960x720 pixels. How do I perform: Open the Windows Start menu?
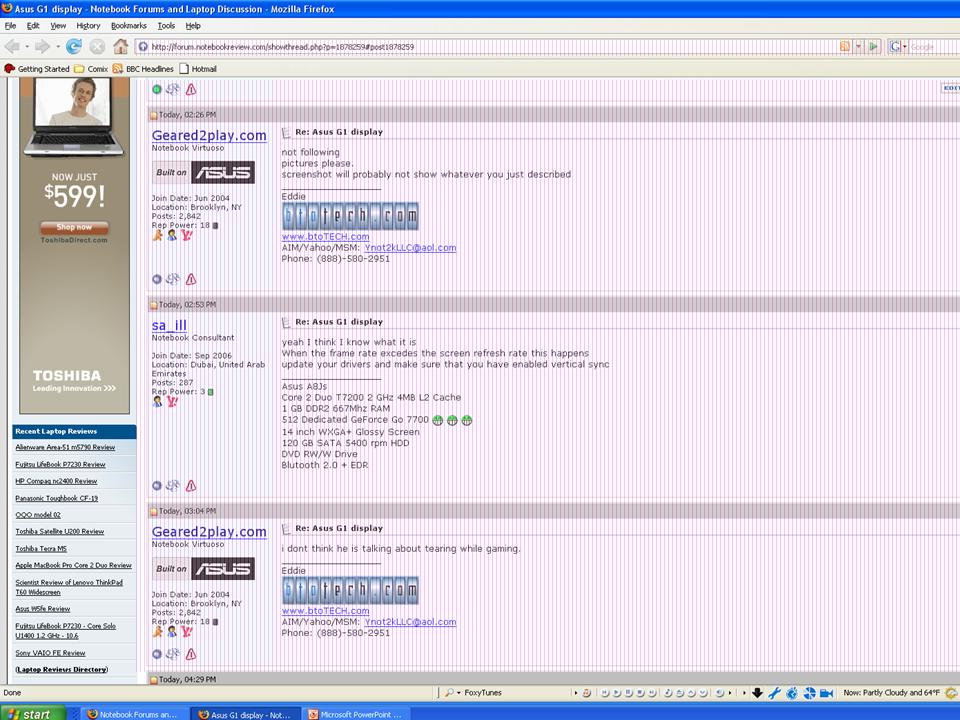tap(32, 713)
